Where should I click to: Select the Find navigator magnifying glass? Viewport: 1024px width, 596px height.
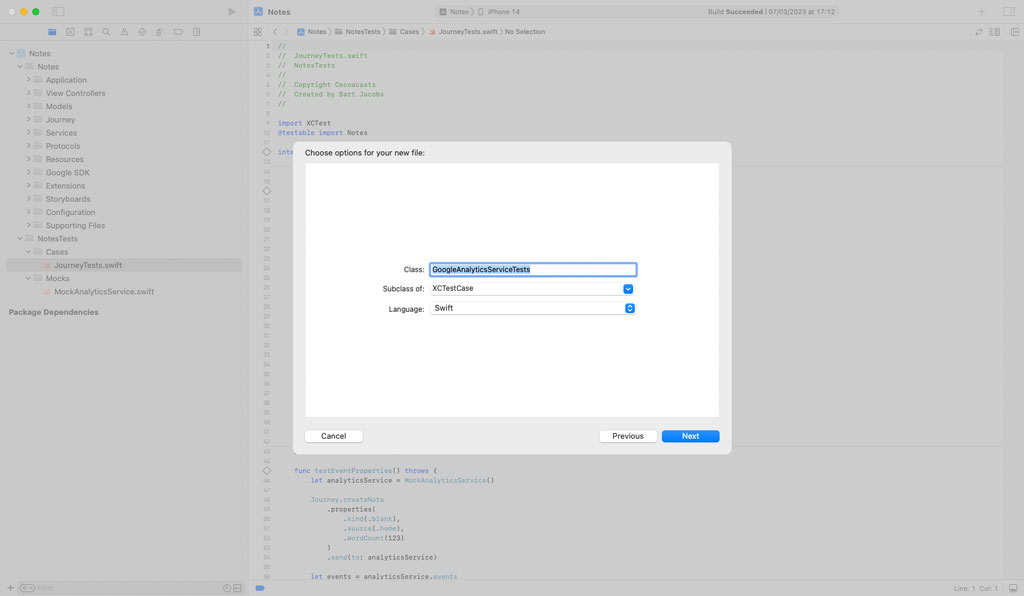coord(106,31)
